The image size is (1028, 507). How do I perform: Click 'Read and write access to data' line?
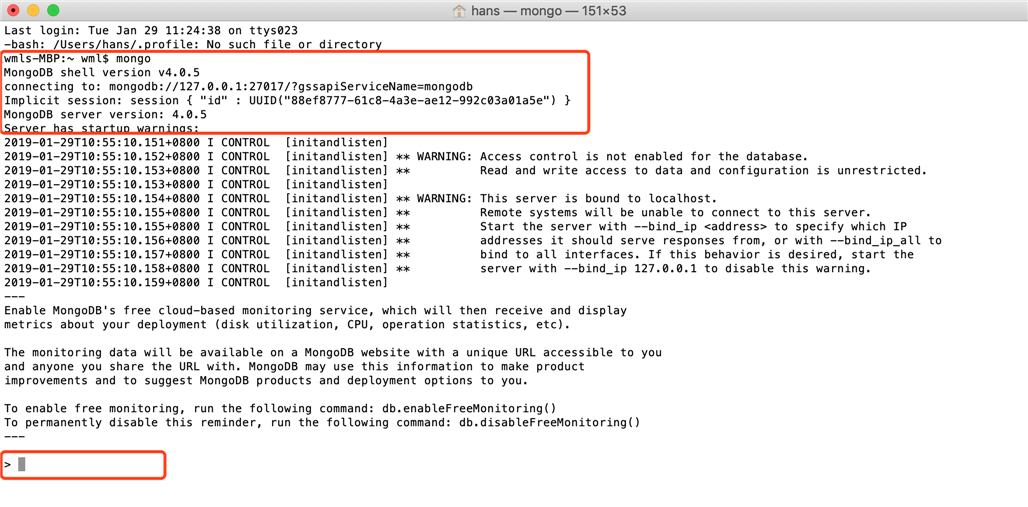click(x=465, y=171)
